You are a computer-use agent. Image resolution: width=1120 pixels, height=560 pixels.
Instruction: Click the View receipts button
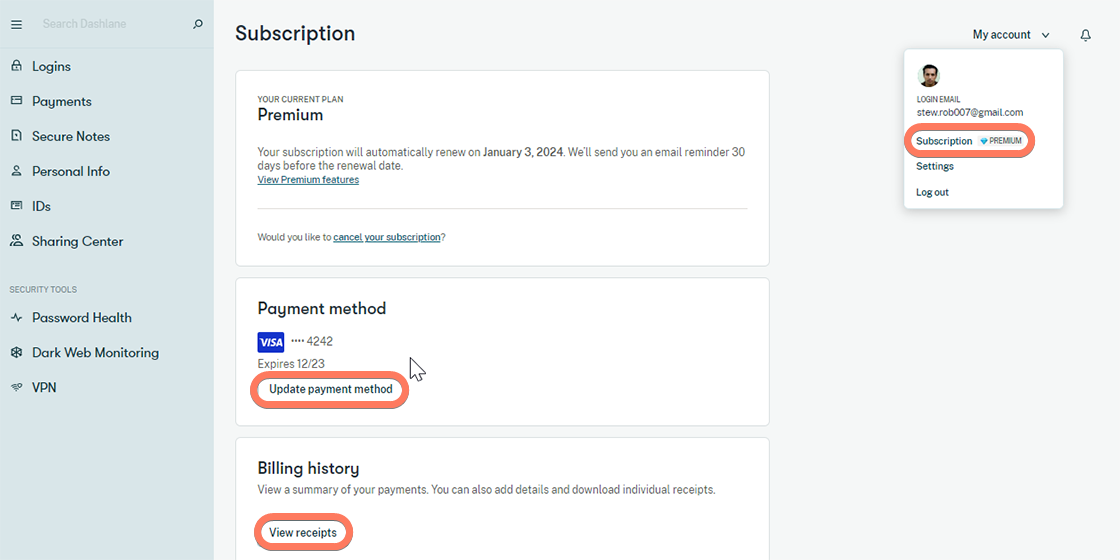[x=303, y=533]
